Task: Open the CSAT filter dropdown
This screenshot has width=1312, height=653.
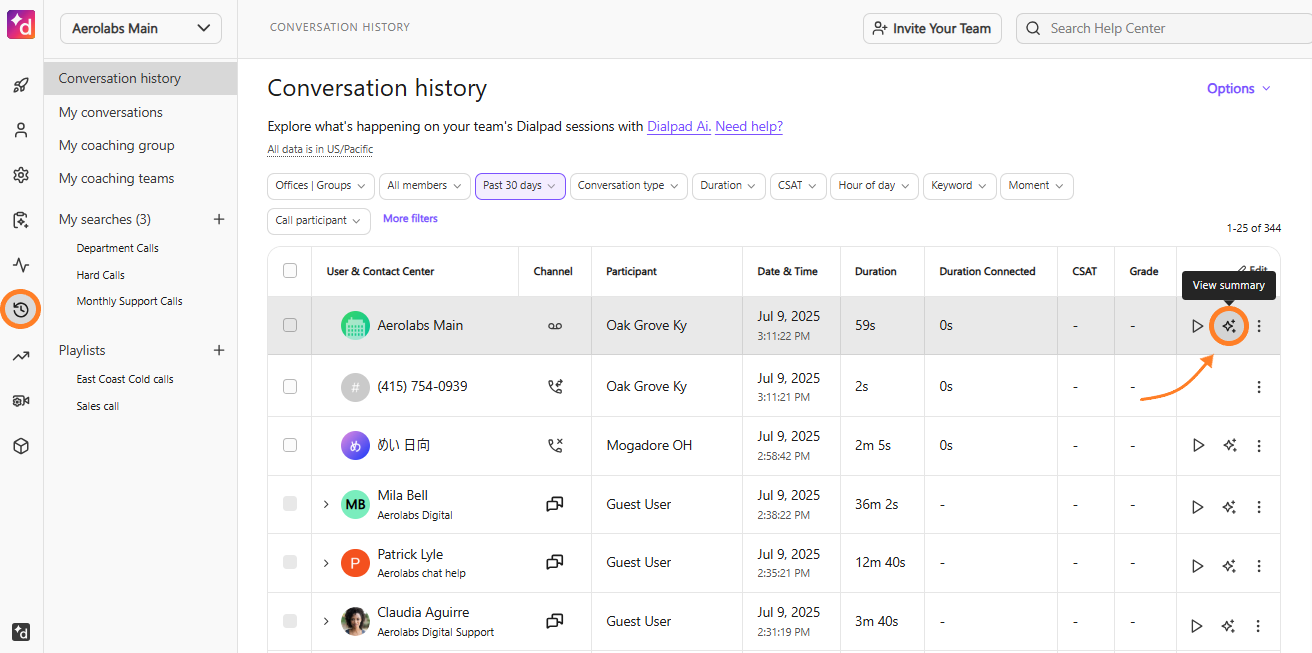Action: pos(798,186)
